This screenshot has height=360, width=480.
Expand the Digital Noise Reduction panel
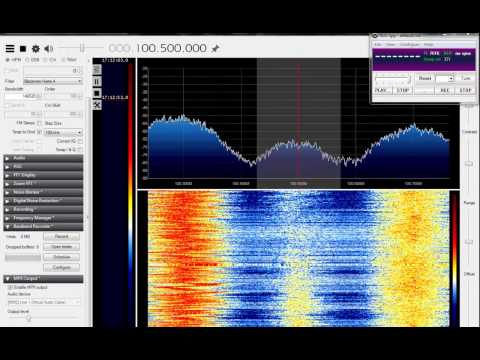coord(43,201)
